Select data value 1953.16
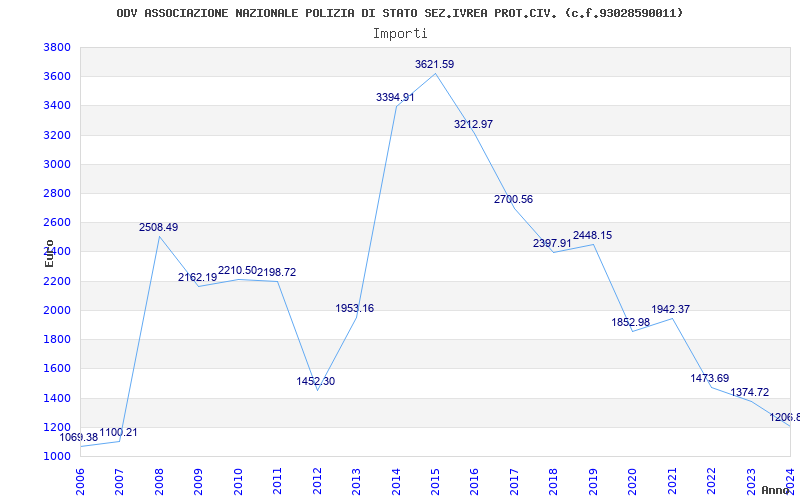 (x=355, y=308)
